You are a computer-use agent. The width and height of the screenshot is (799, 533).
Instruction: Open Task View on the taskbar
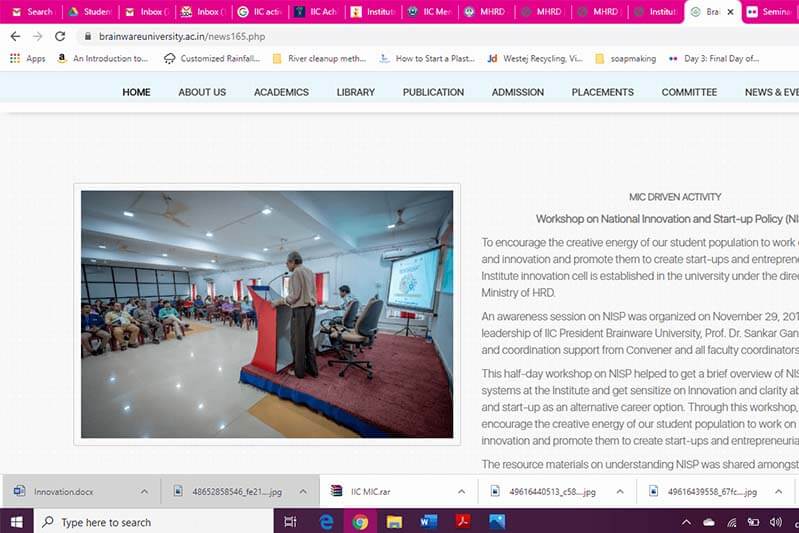tap(290, 522)
